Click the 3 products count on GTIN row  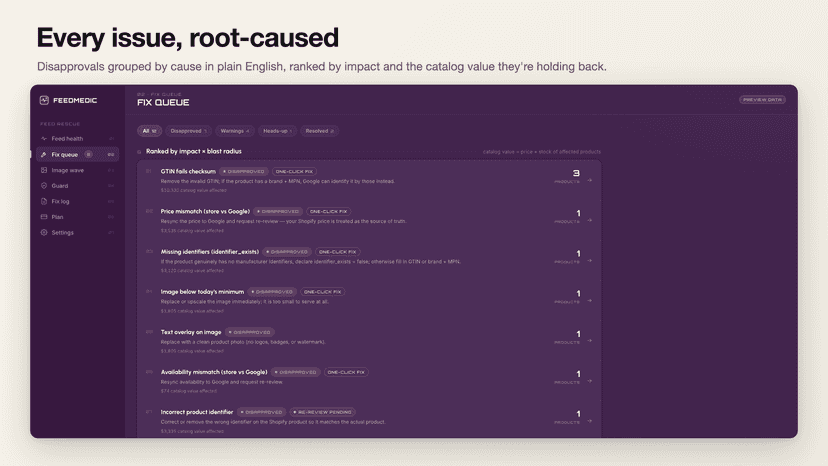point(576,173)
